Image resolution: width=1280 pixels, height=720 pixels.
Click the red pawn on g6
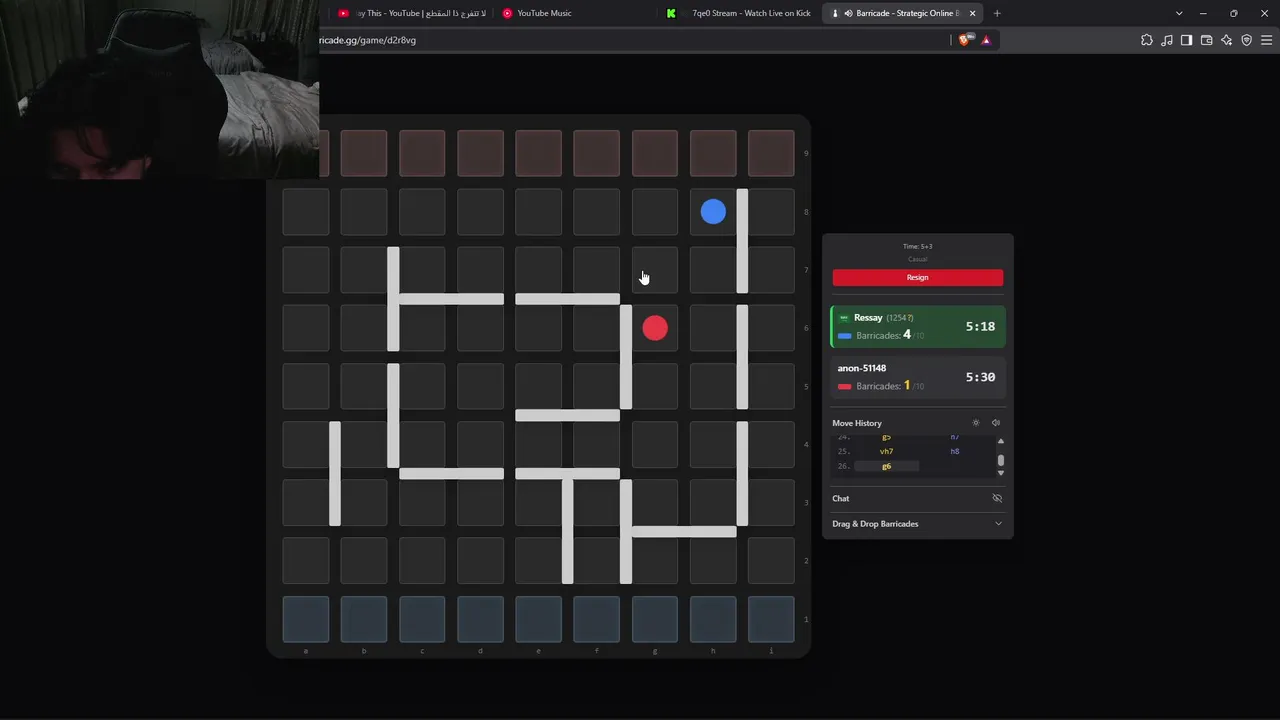(x=655, y=328)
